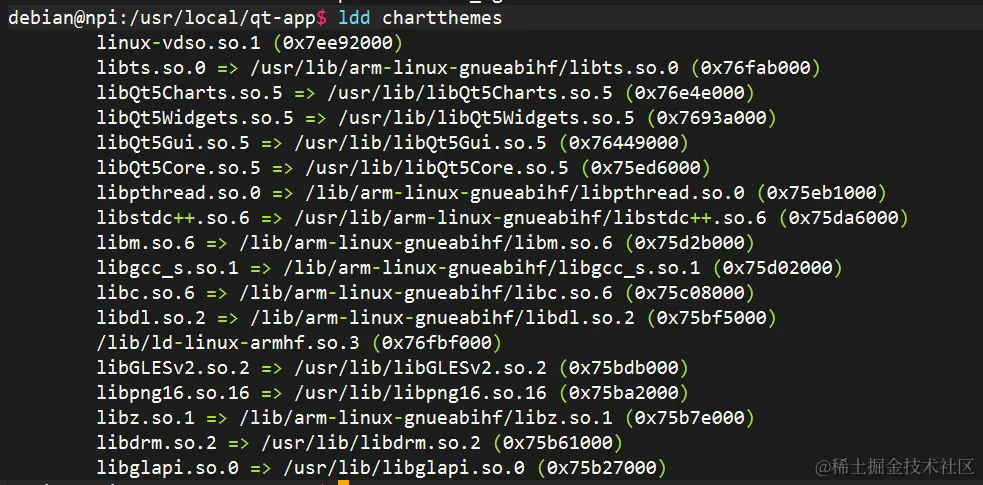Image resolution: width=983 pixels, height=485 pixels.
Task: Click the address 0x76fab000
Action: click(x=757, y=68)
